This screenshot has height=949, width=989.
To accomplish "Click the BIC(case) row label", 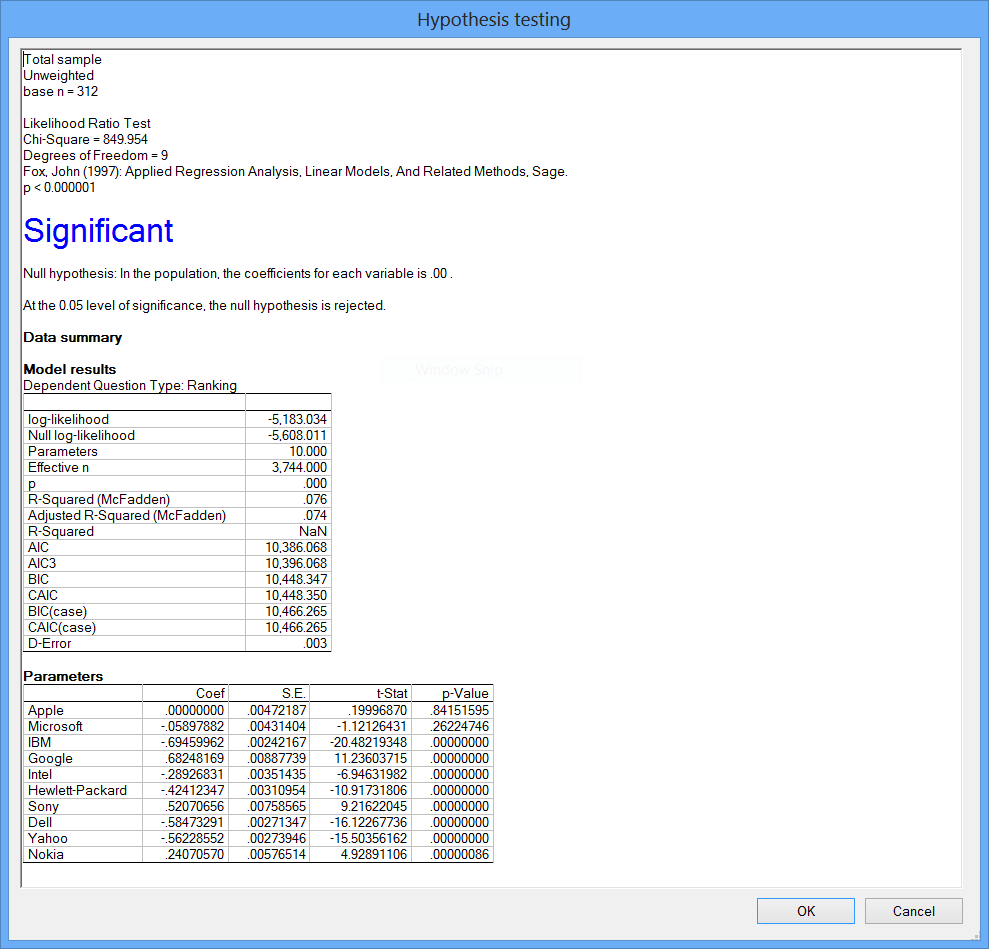I will [57, 612].
